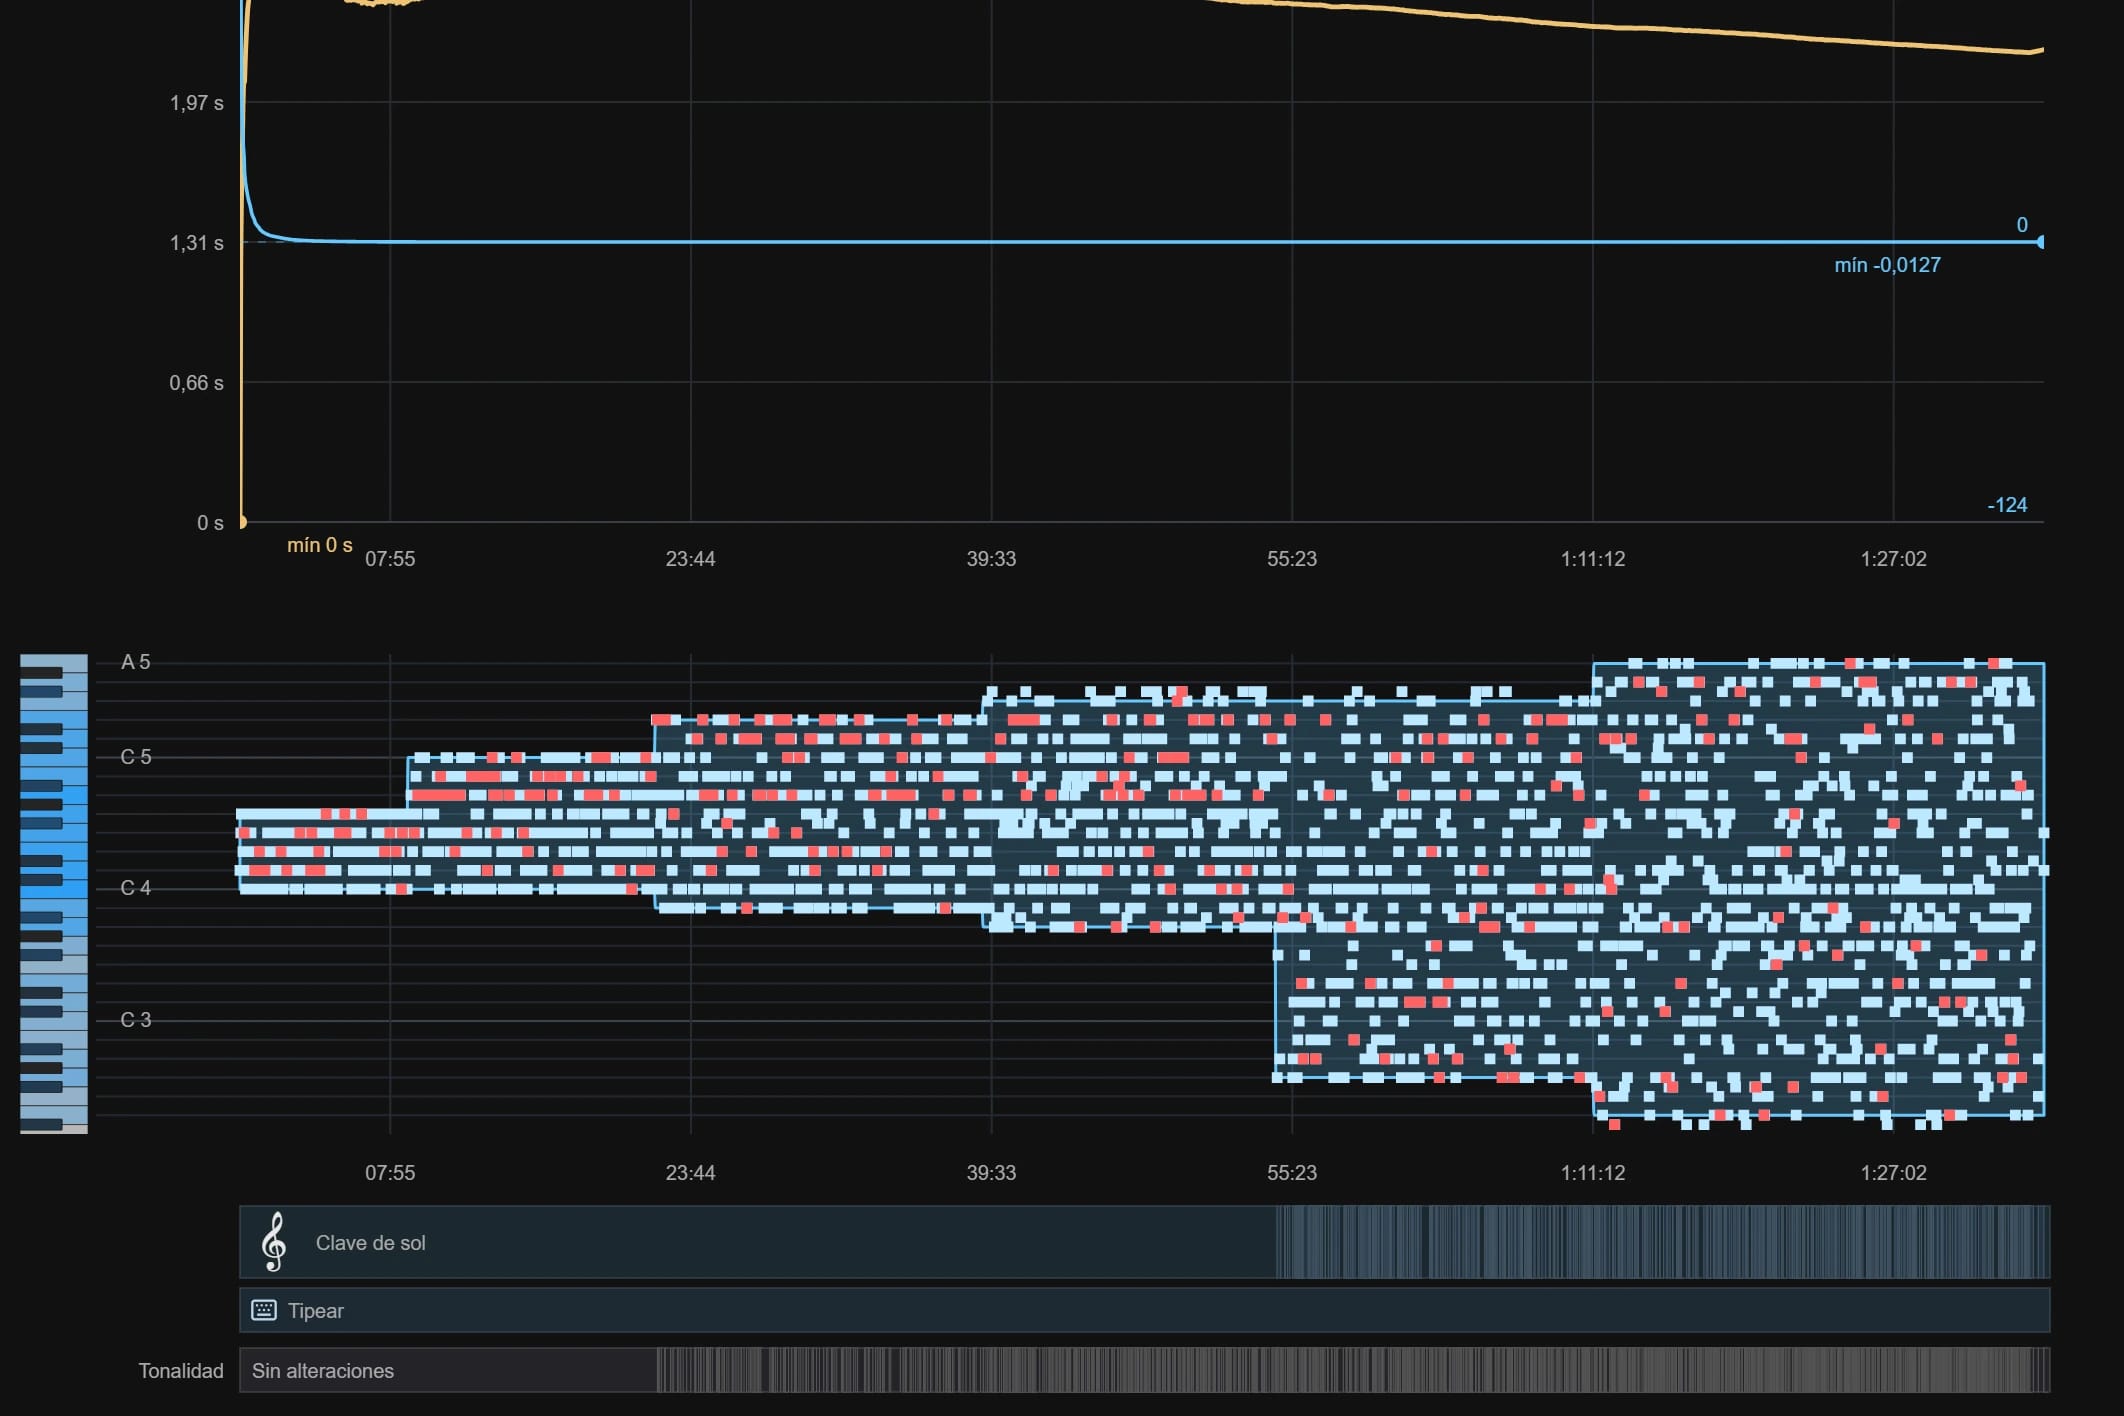The image size is (2124, 1416).
Task: Click 1:11:12 on the piano roll time axis
Action: click(x=1593, y=1172)
